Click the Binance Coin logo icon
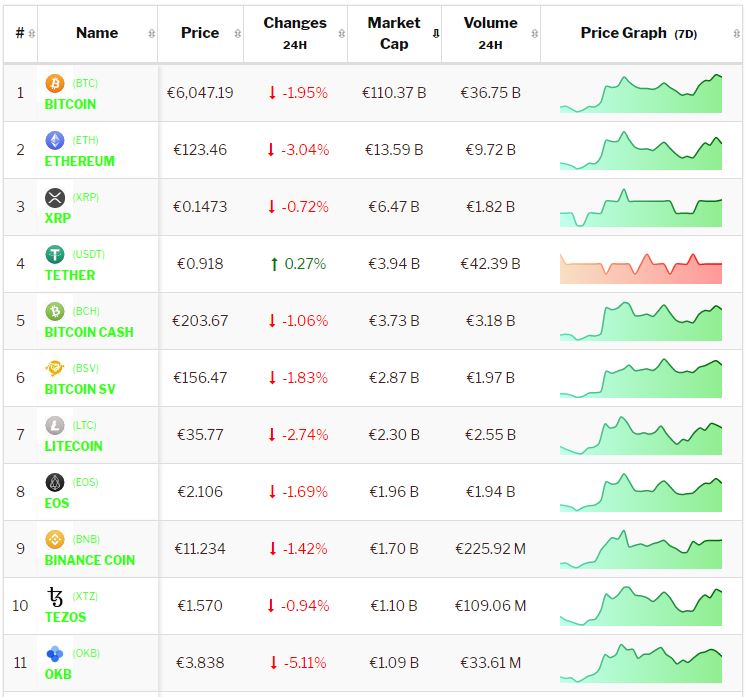This screenshot has height=697, width=748. tap(55, 540)
